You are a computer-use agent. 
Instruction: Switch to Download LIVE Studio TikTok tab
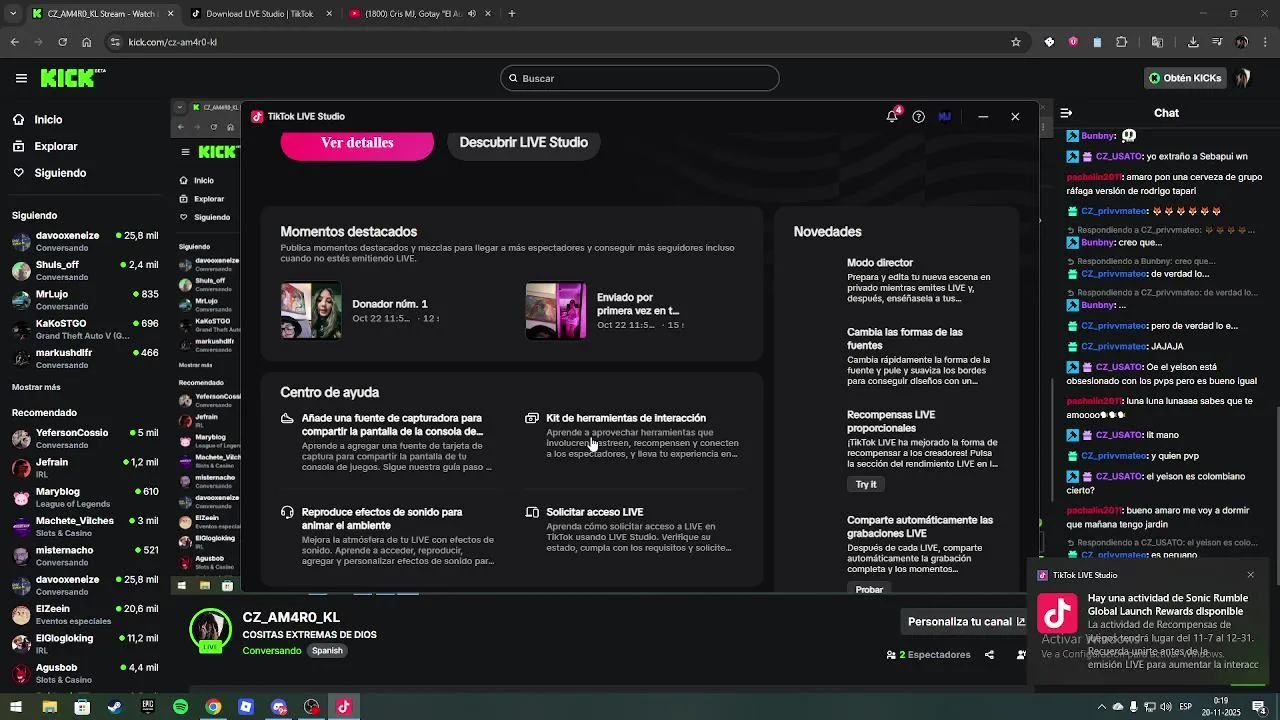pos(258,14)
